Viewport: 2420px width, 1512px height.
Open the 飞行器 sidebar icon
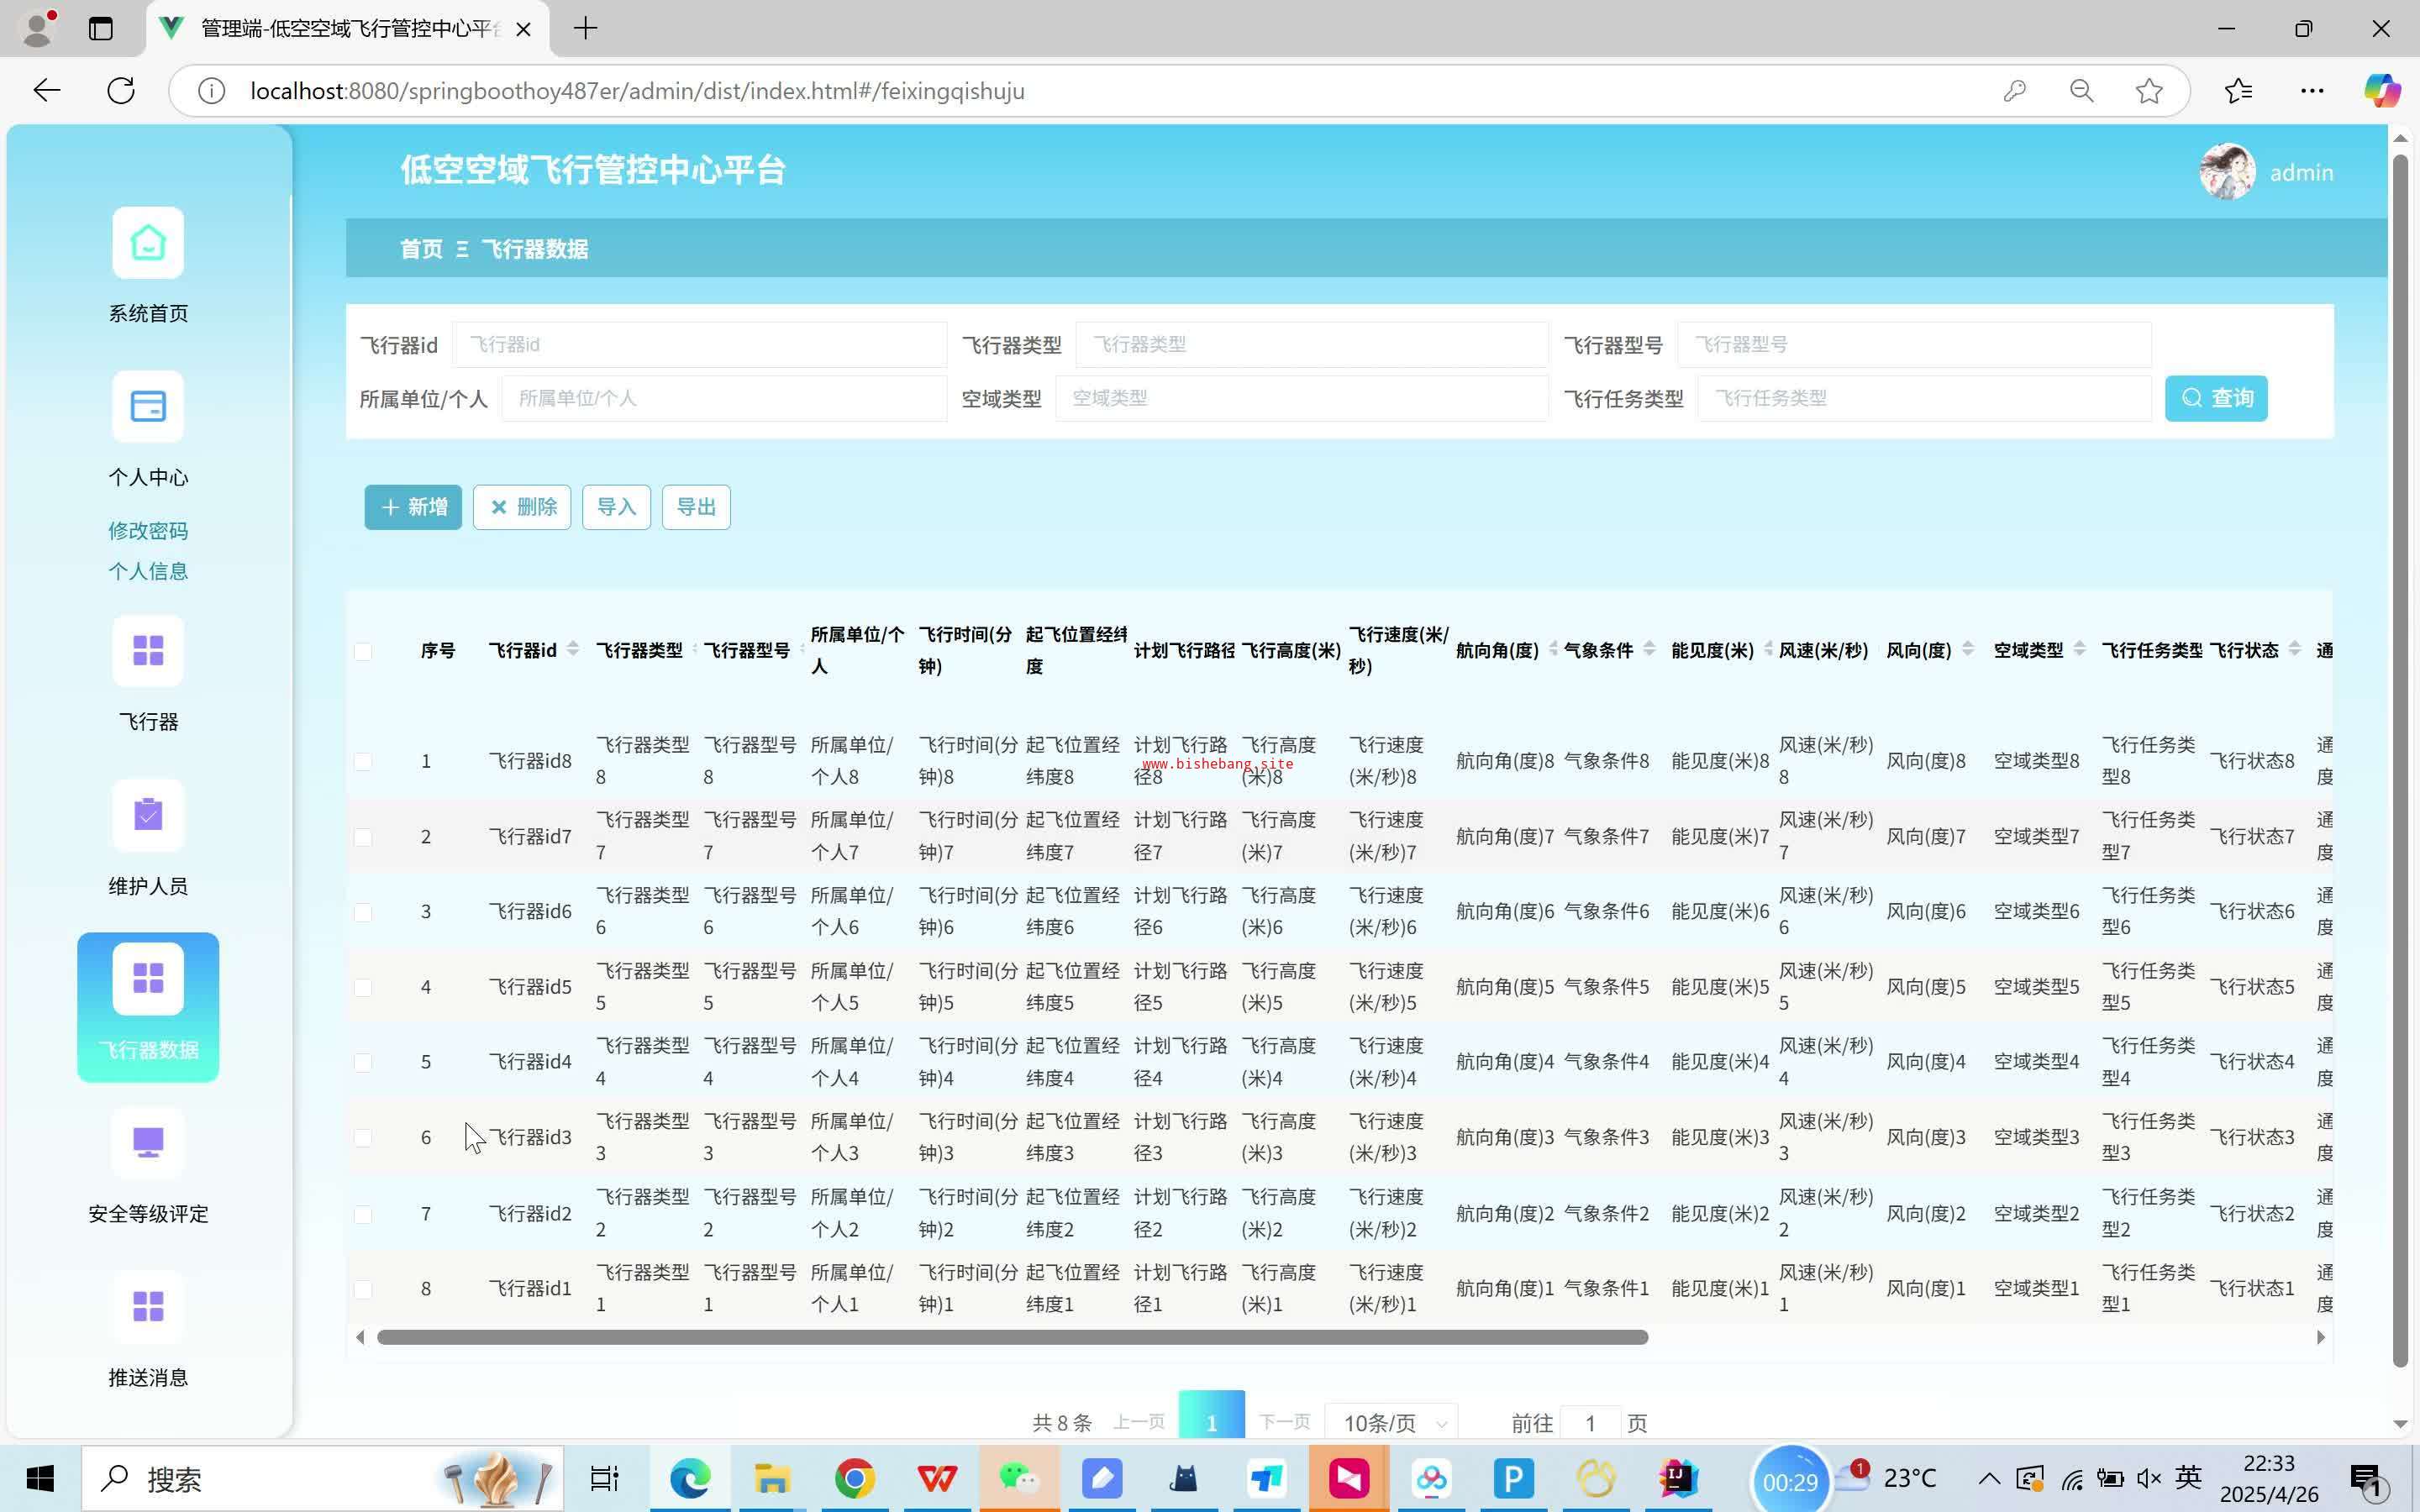[x=148, y=651]
